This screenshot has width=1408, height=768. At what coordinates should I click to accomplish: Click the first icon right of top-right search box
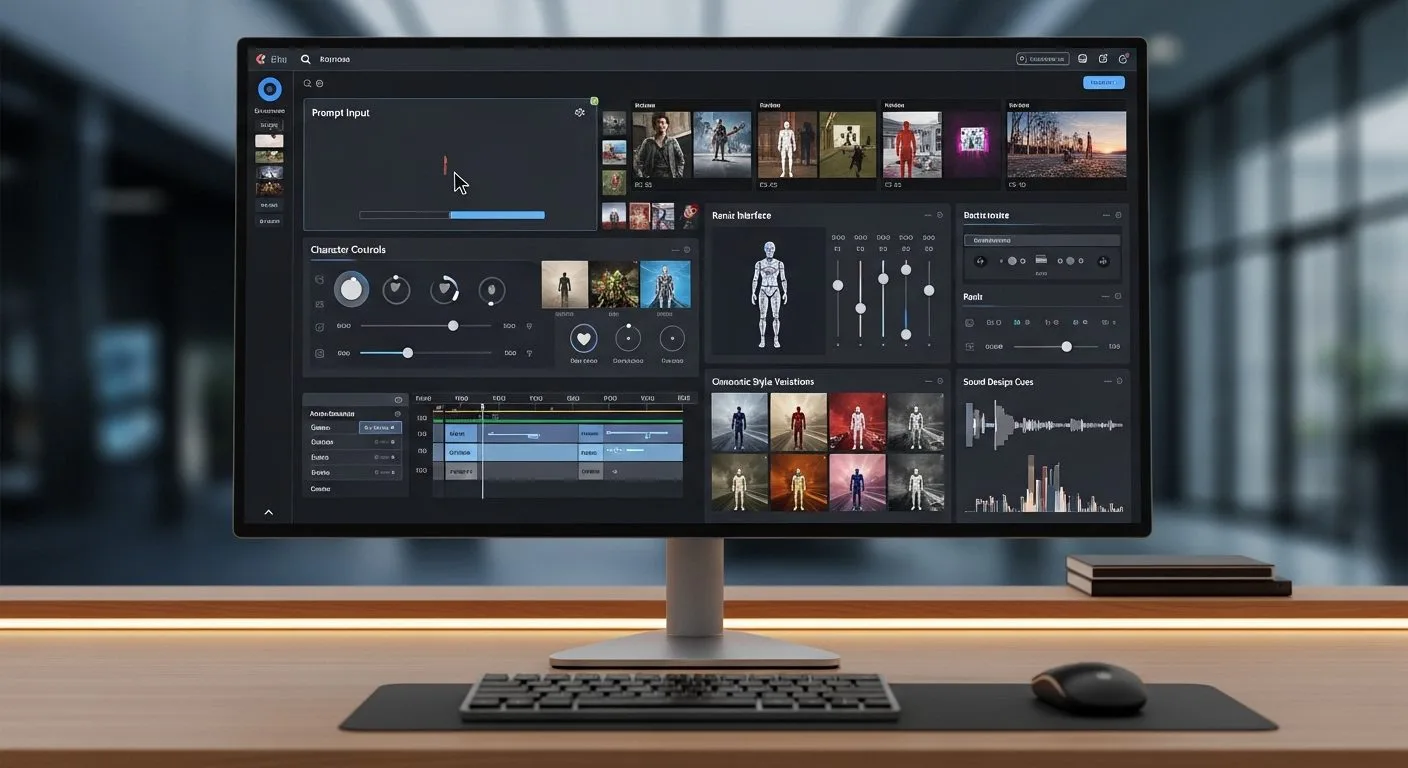(1083, 59)
